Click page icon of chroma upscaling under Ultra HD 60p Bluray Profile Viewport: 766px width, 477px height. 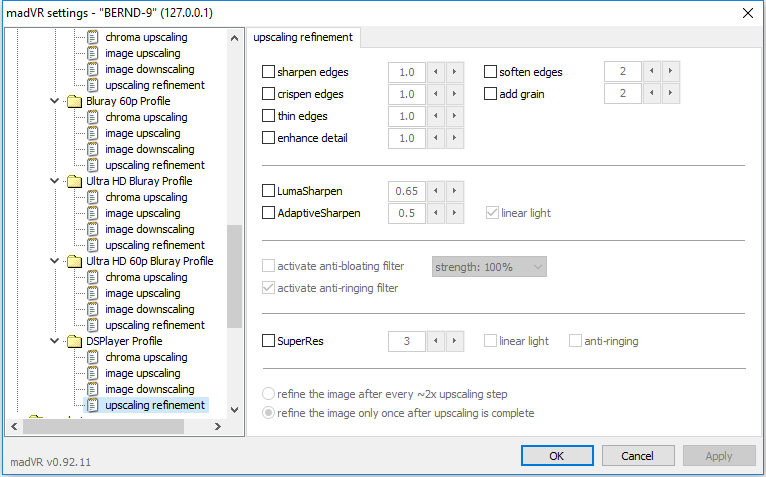click(92, 278)
